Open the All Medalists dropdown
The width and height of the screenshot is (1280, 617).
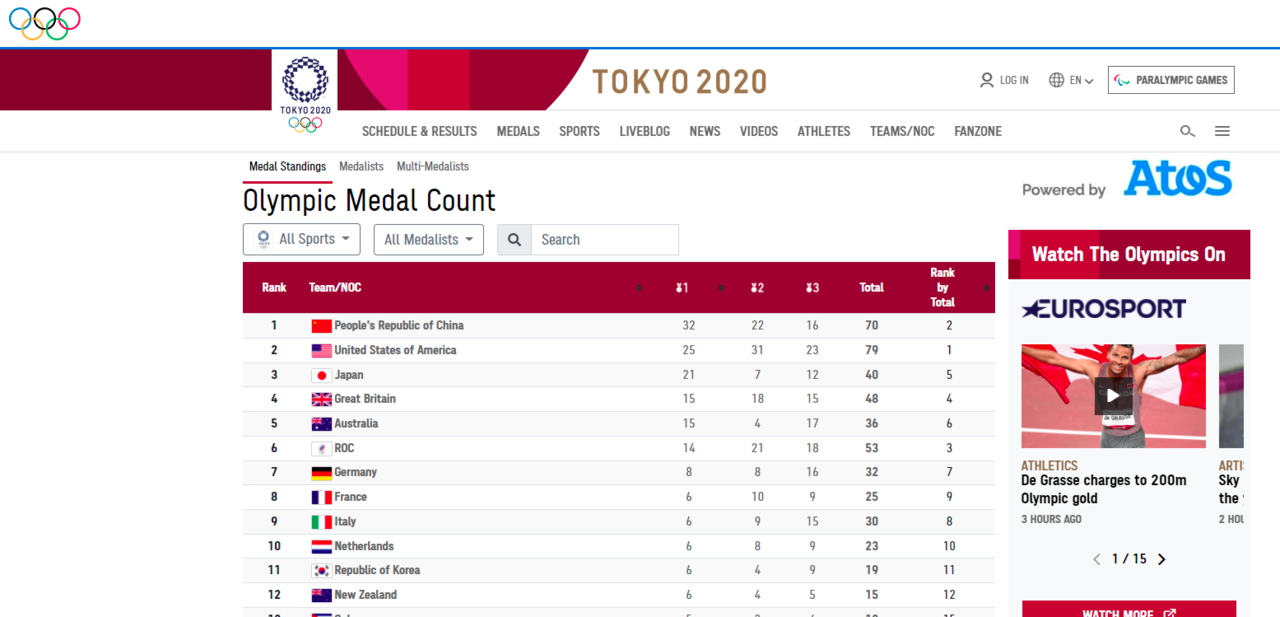(428, 239)
